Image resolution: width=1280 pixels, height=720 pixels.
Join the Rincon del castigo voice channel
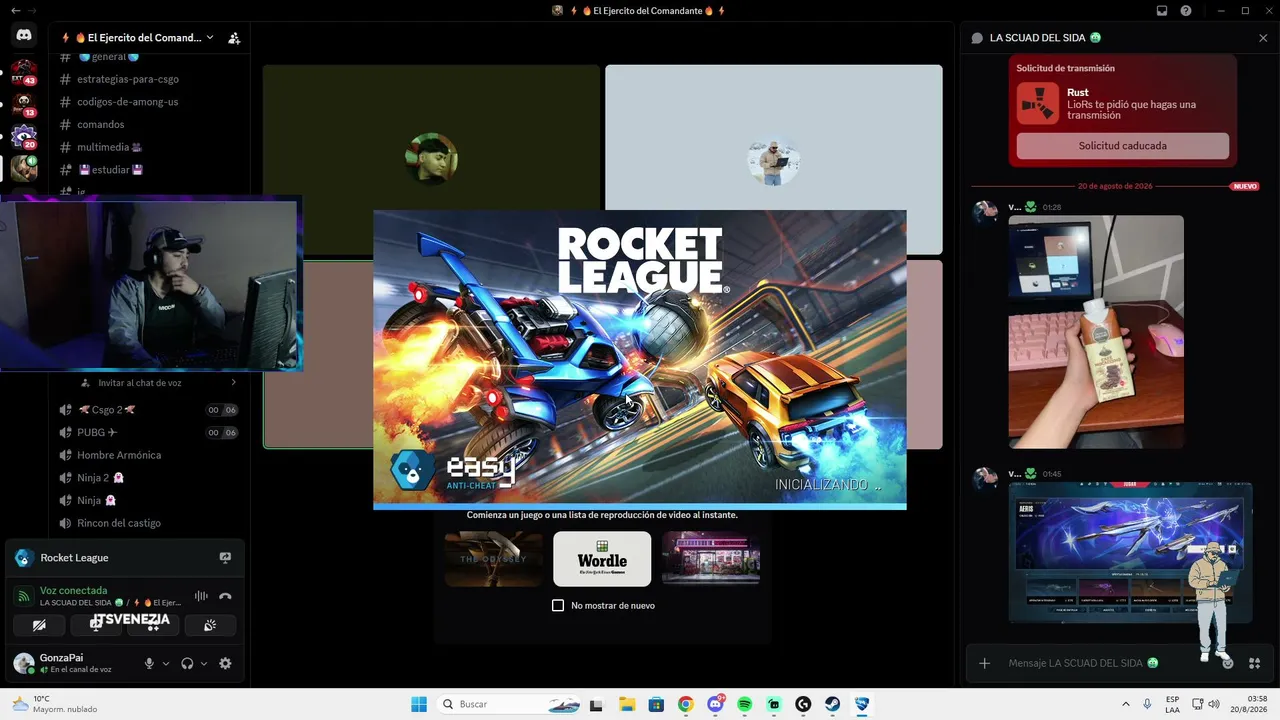(x=148, y=523)
